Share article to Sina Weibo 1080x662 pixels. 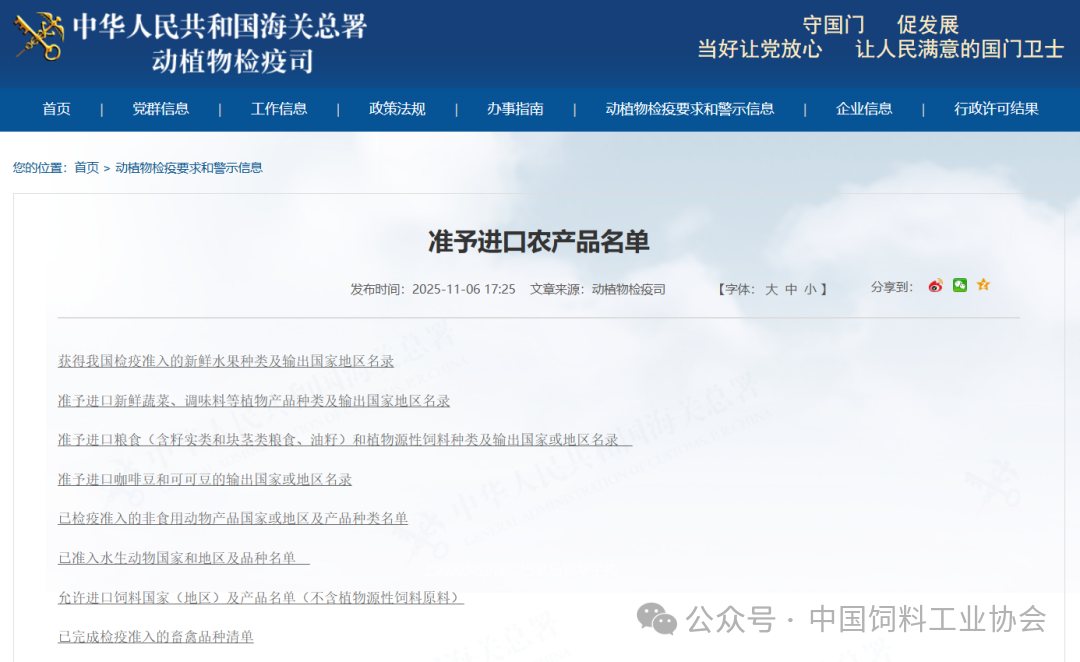pyautogui.click(x=935, y=286)
